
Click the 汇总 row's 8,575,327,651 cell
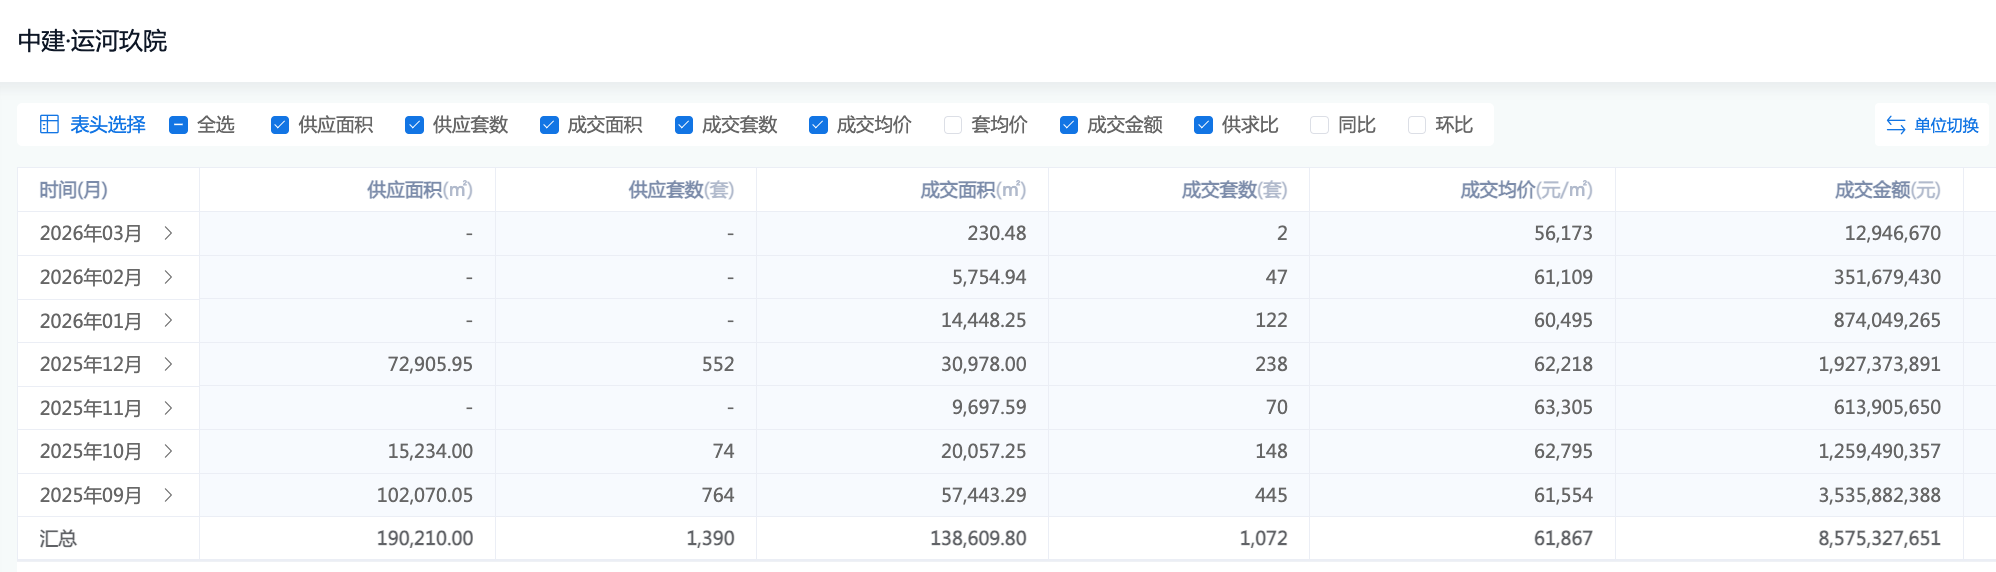(1879, 538)
